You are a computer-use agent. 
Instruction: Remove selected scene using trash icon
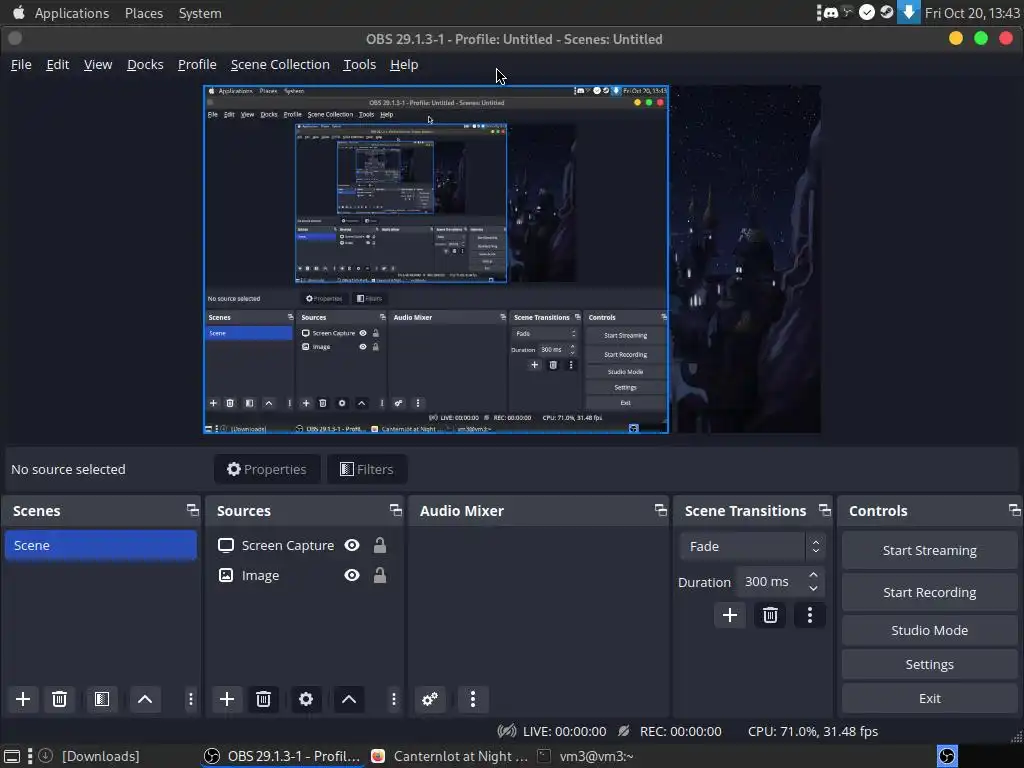tap(59, 699)
